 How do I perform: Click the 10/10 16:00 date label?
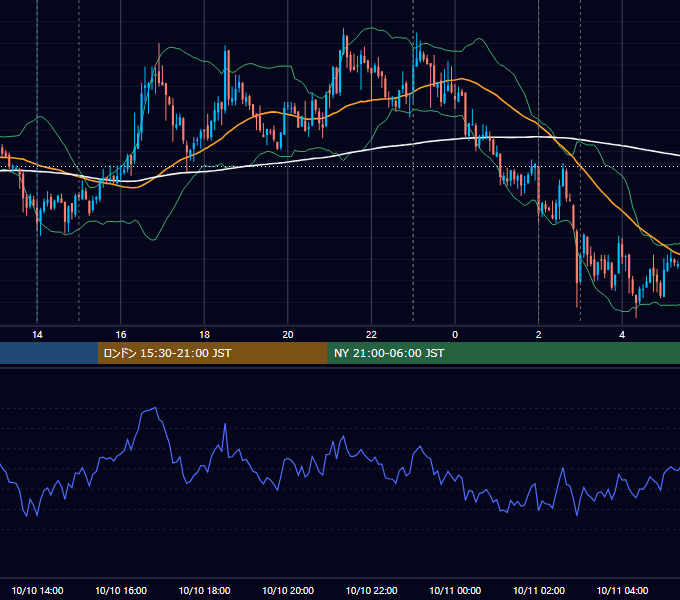point(121,590)
